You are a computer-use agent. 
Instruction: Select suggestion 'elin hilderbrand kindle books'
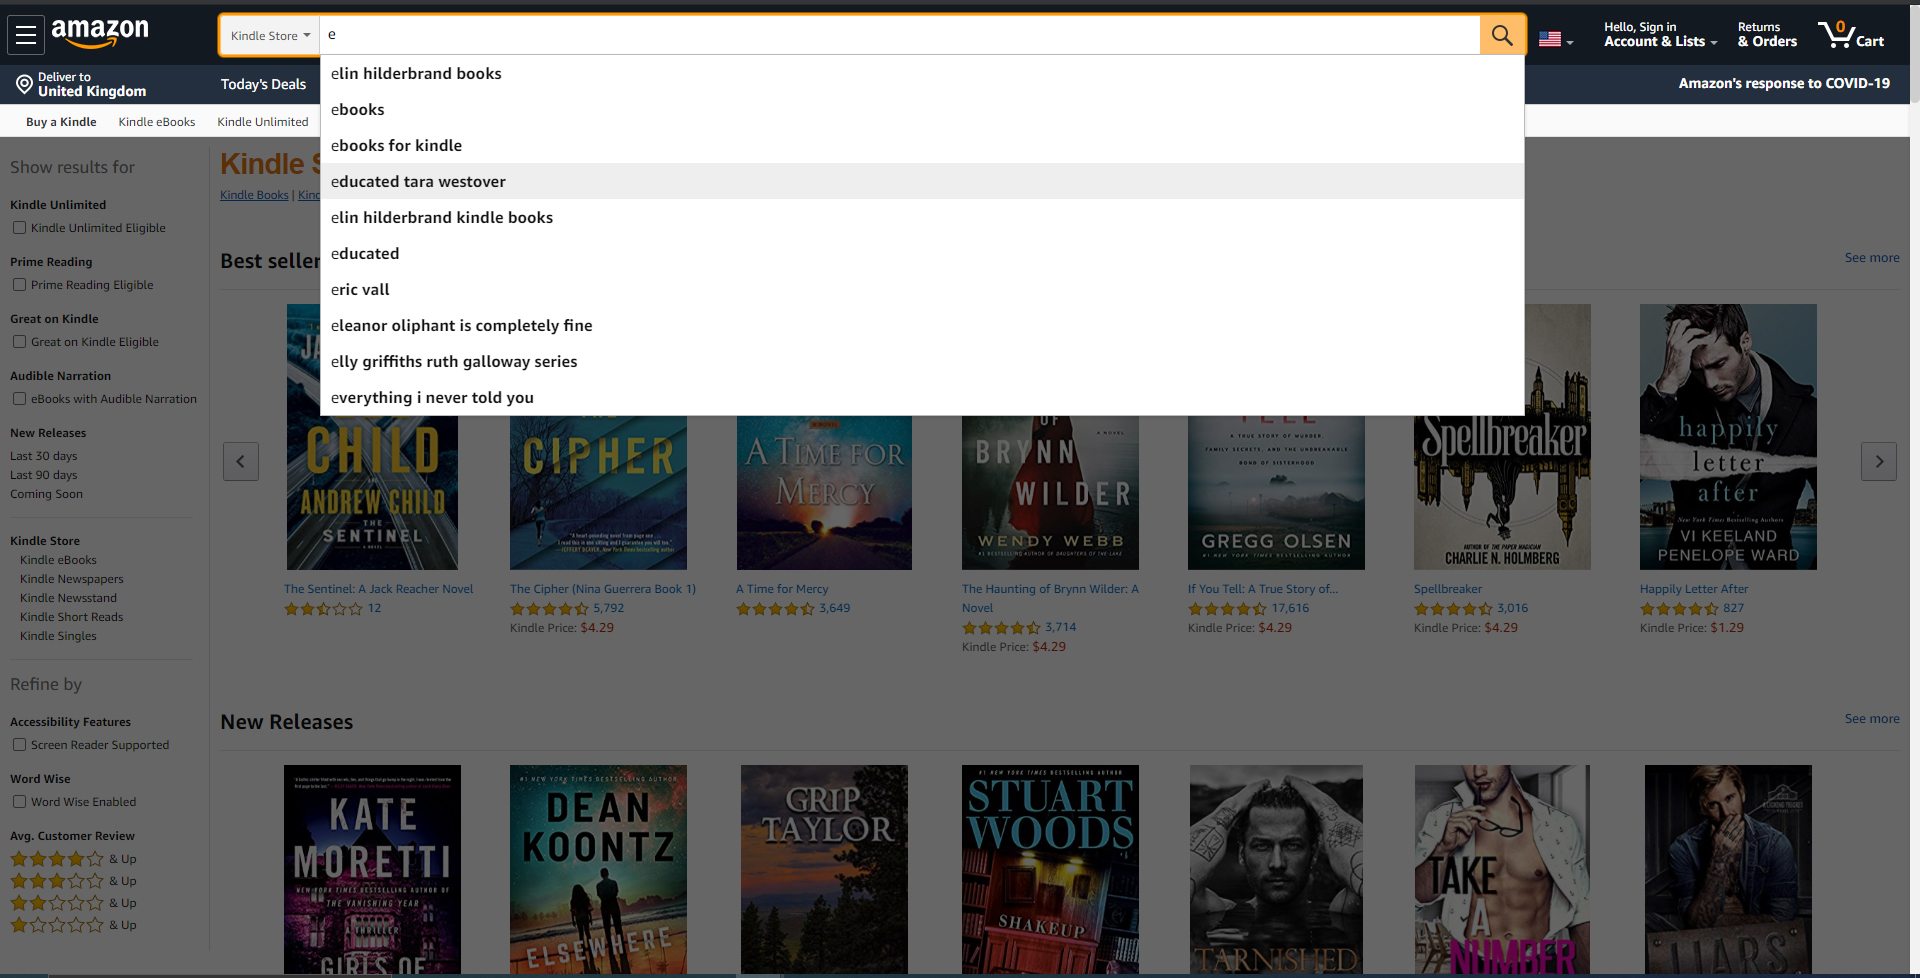[922, 217]
